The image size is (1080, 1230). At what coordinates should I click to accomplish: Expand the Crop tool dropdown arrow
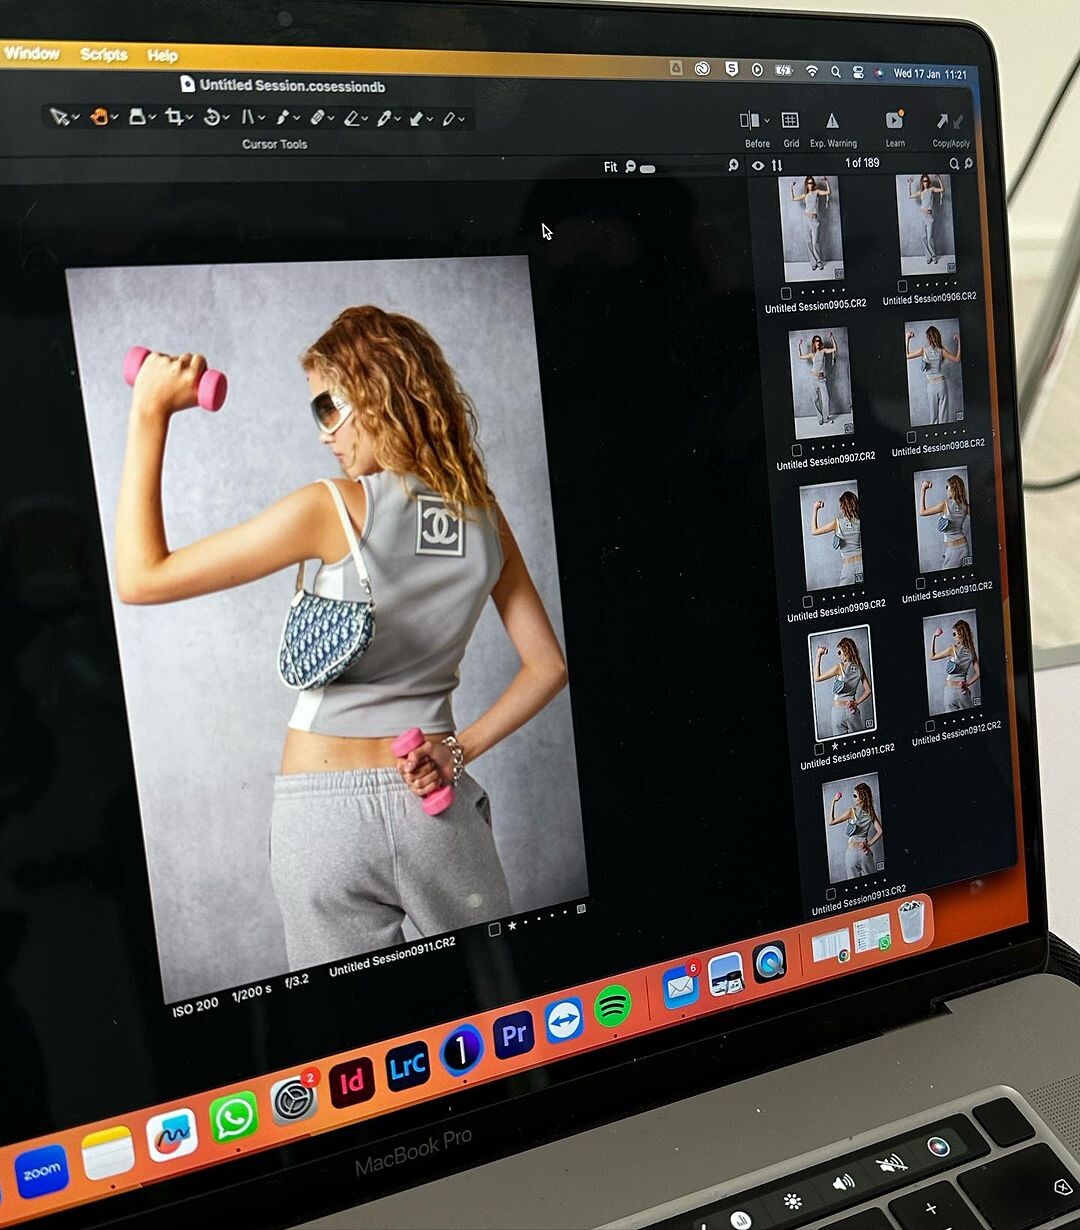coord(190,119)
